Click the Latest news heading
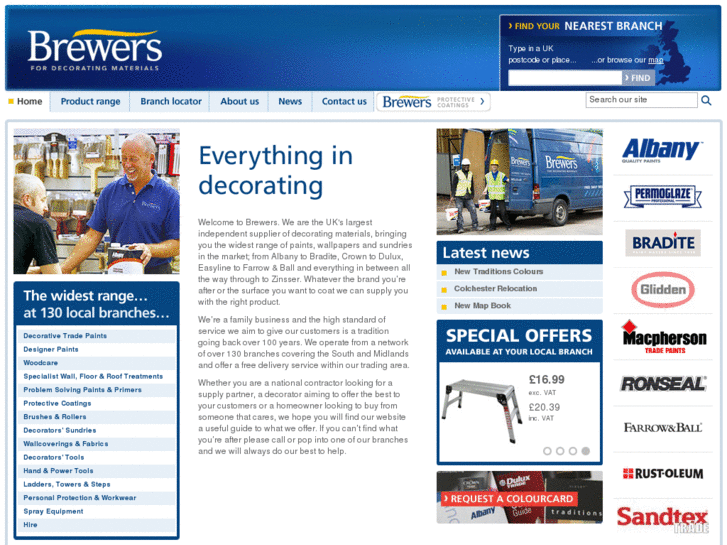Image resolution: width=727 pixels, height=545 pixels. click(486, 252)
